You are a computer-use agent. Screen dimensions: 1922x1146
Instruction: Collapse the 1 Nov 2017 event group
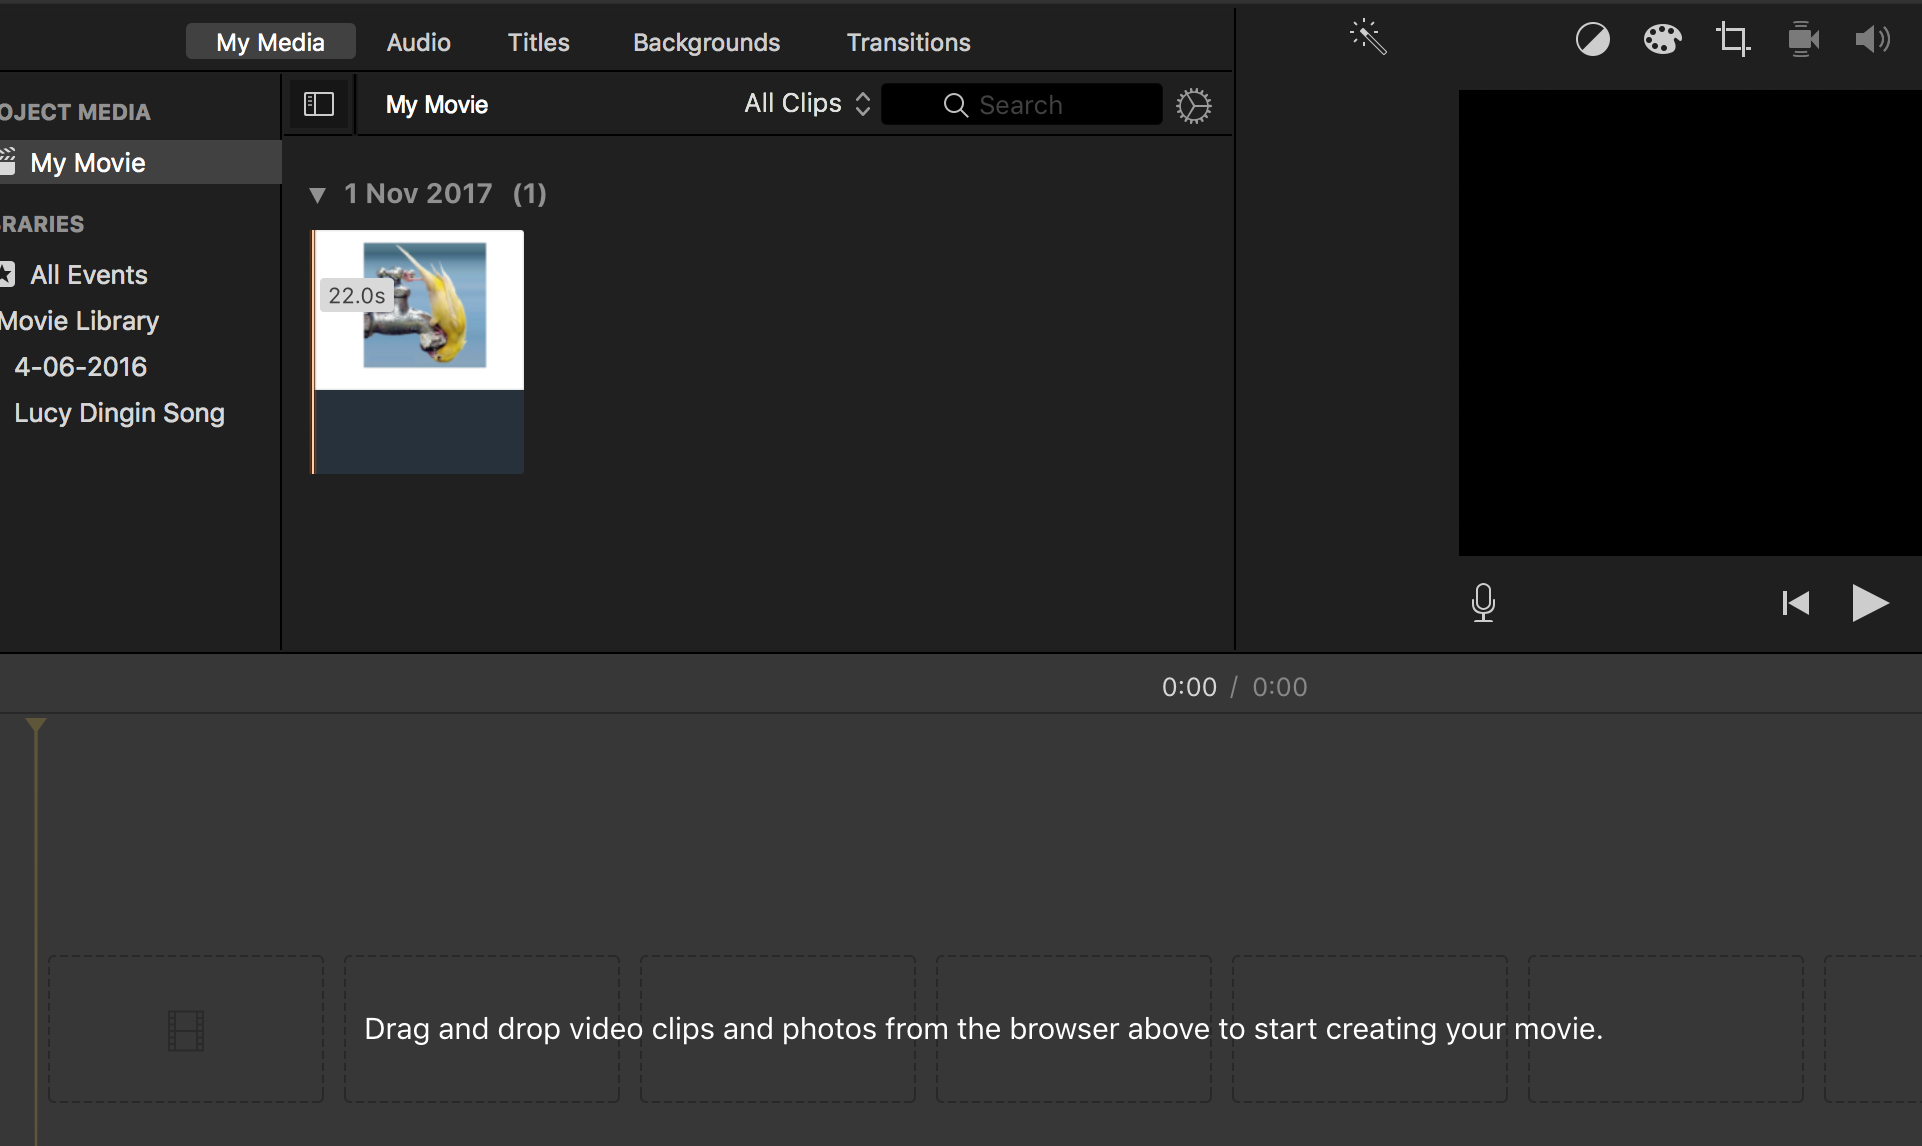[317, 195]
